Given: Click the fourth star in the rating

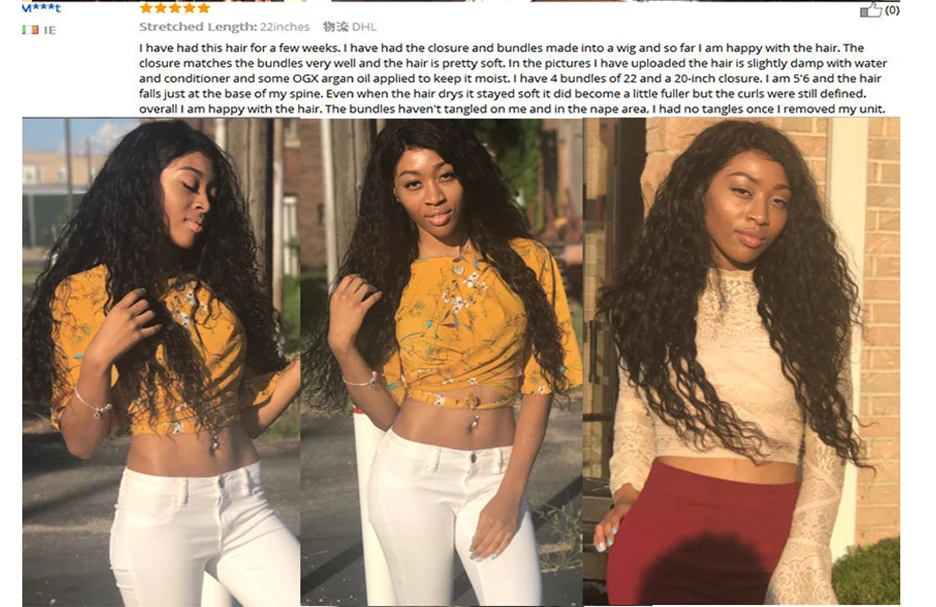Looking at the screenshot, I should click(x=189, y=8).
